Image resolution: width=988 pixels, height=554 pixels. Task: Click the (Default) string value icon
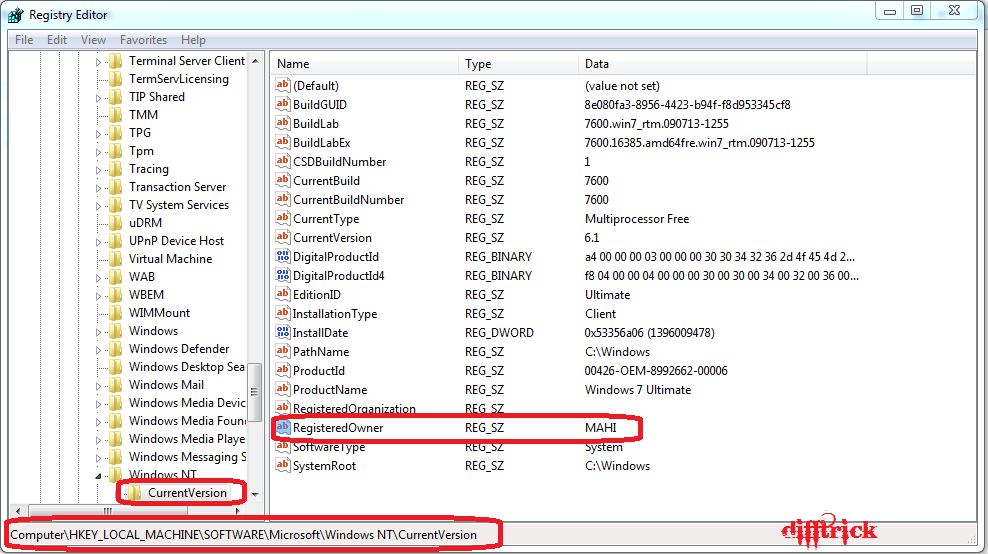pyautogui.click(x=283, y=85)
